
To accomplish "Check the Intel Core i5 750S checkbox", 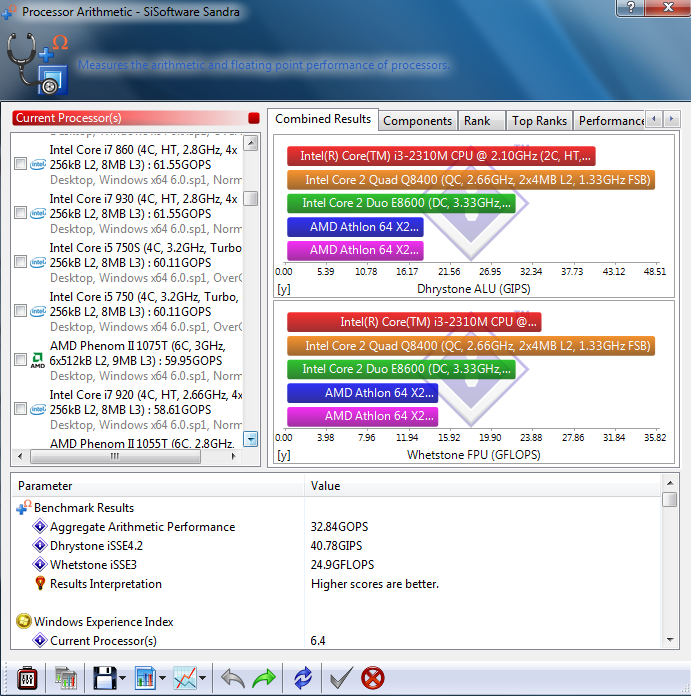I will point(20,261).
